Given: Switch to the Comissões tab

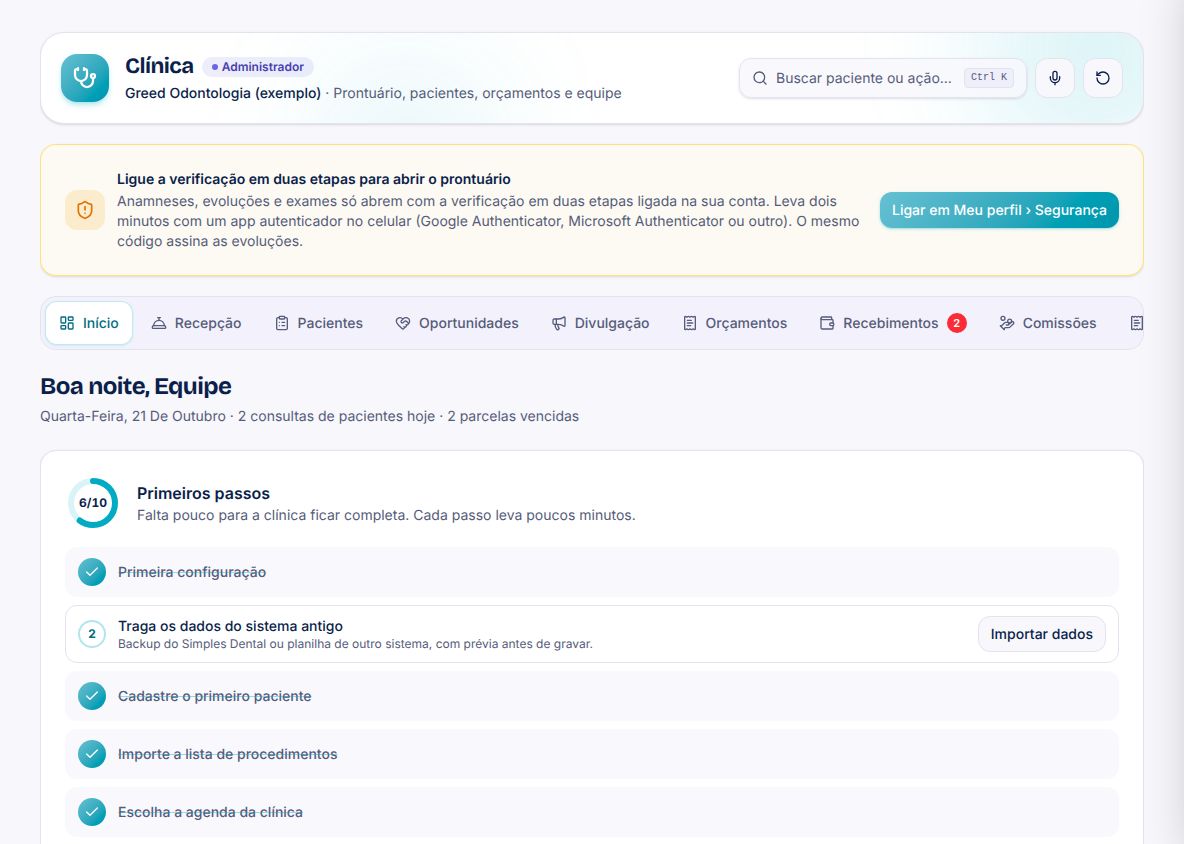Looking at the screenshot, I should tap(1048, 323).
